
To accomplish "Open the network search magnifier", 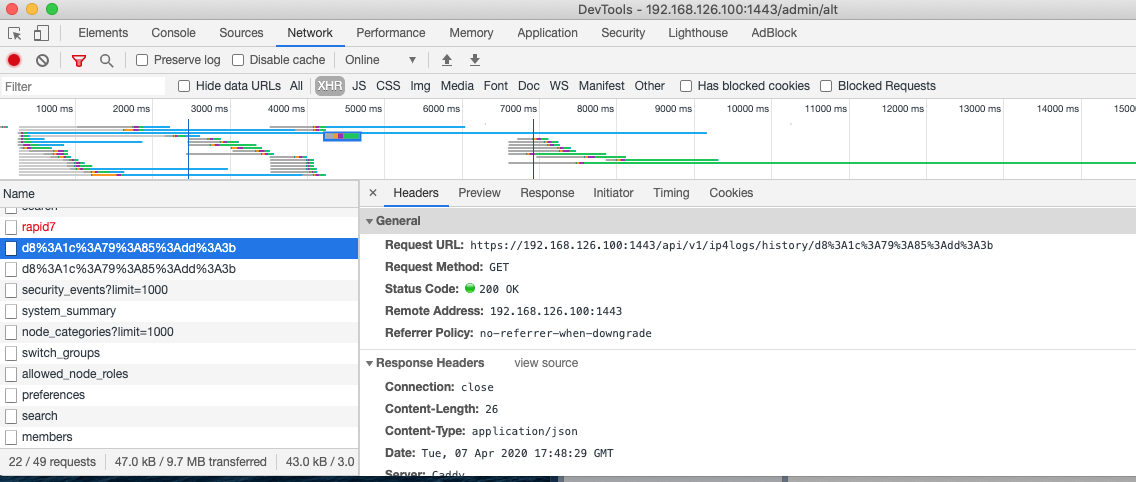I will 106,60.
